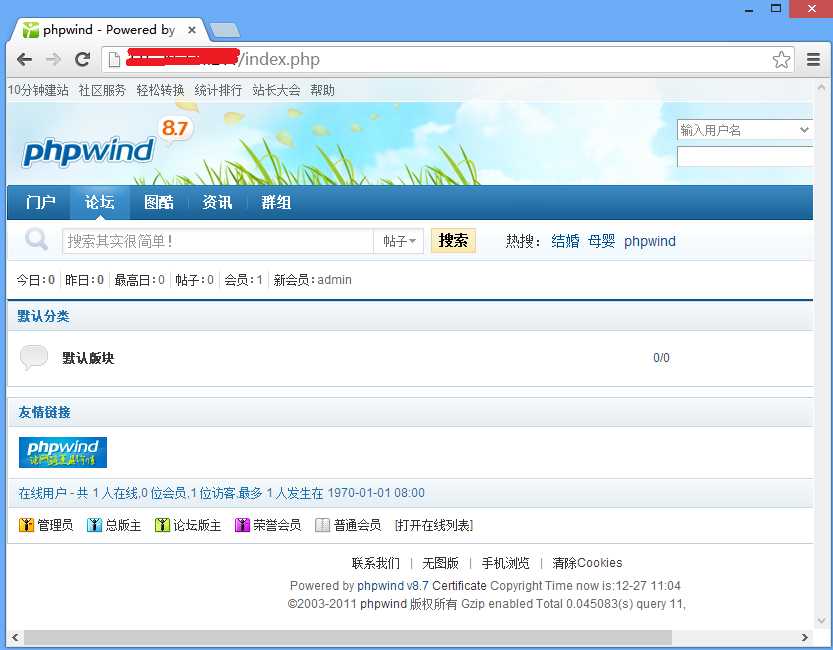Image resolution: width=833 pixels, height=650 pixels.
Task: Click the hot search term 结婚
Action: click(565, 241)
